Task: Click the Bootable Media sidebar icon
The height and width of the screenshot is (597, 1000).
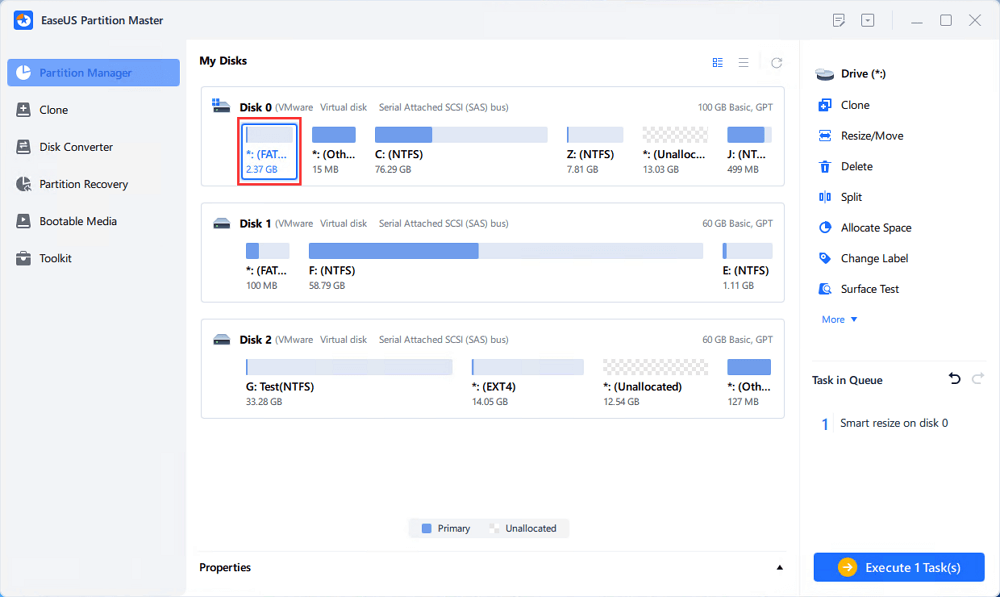Action: (24, 221)
